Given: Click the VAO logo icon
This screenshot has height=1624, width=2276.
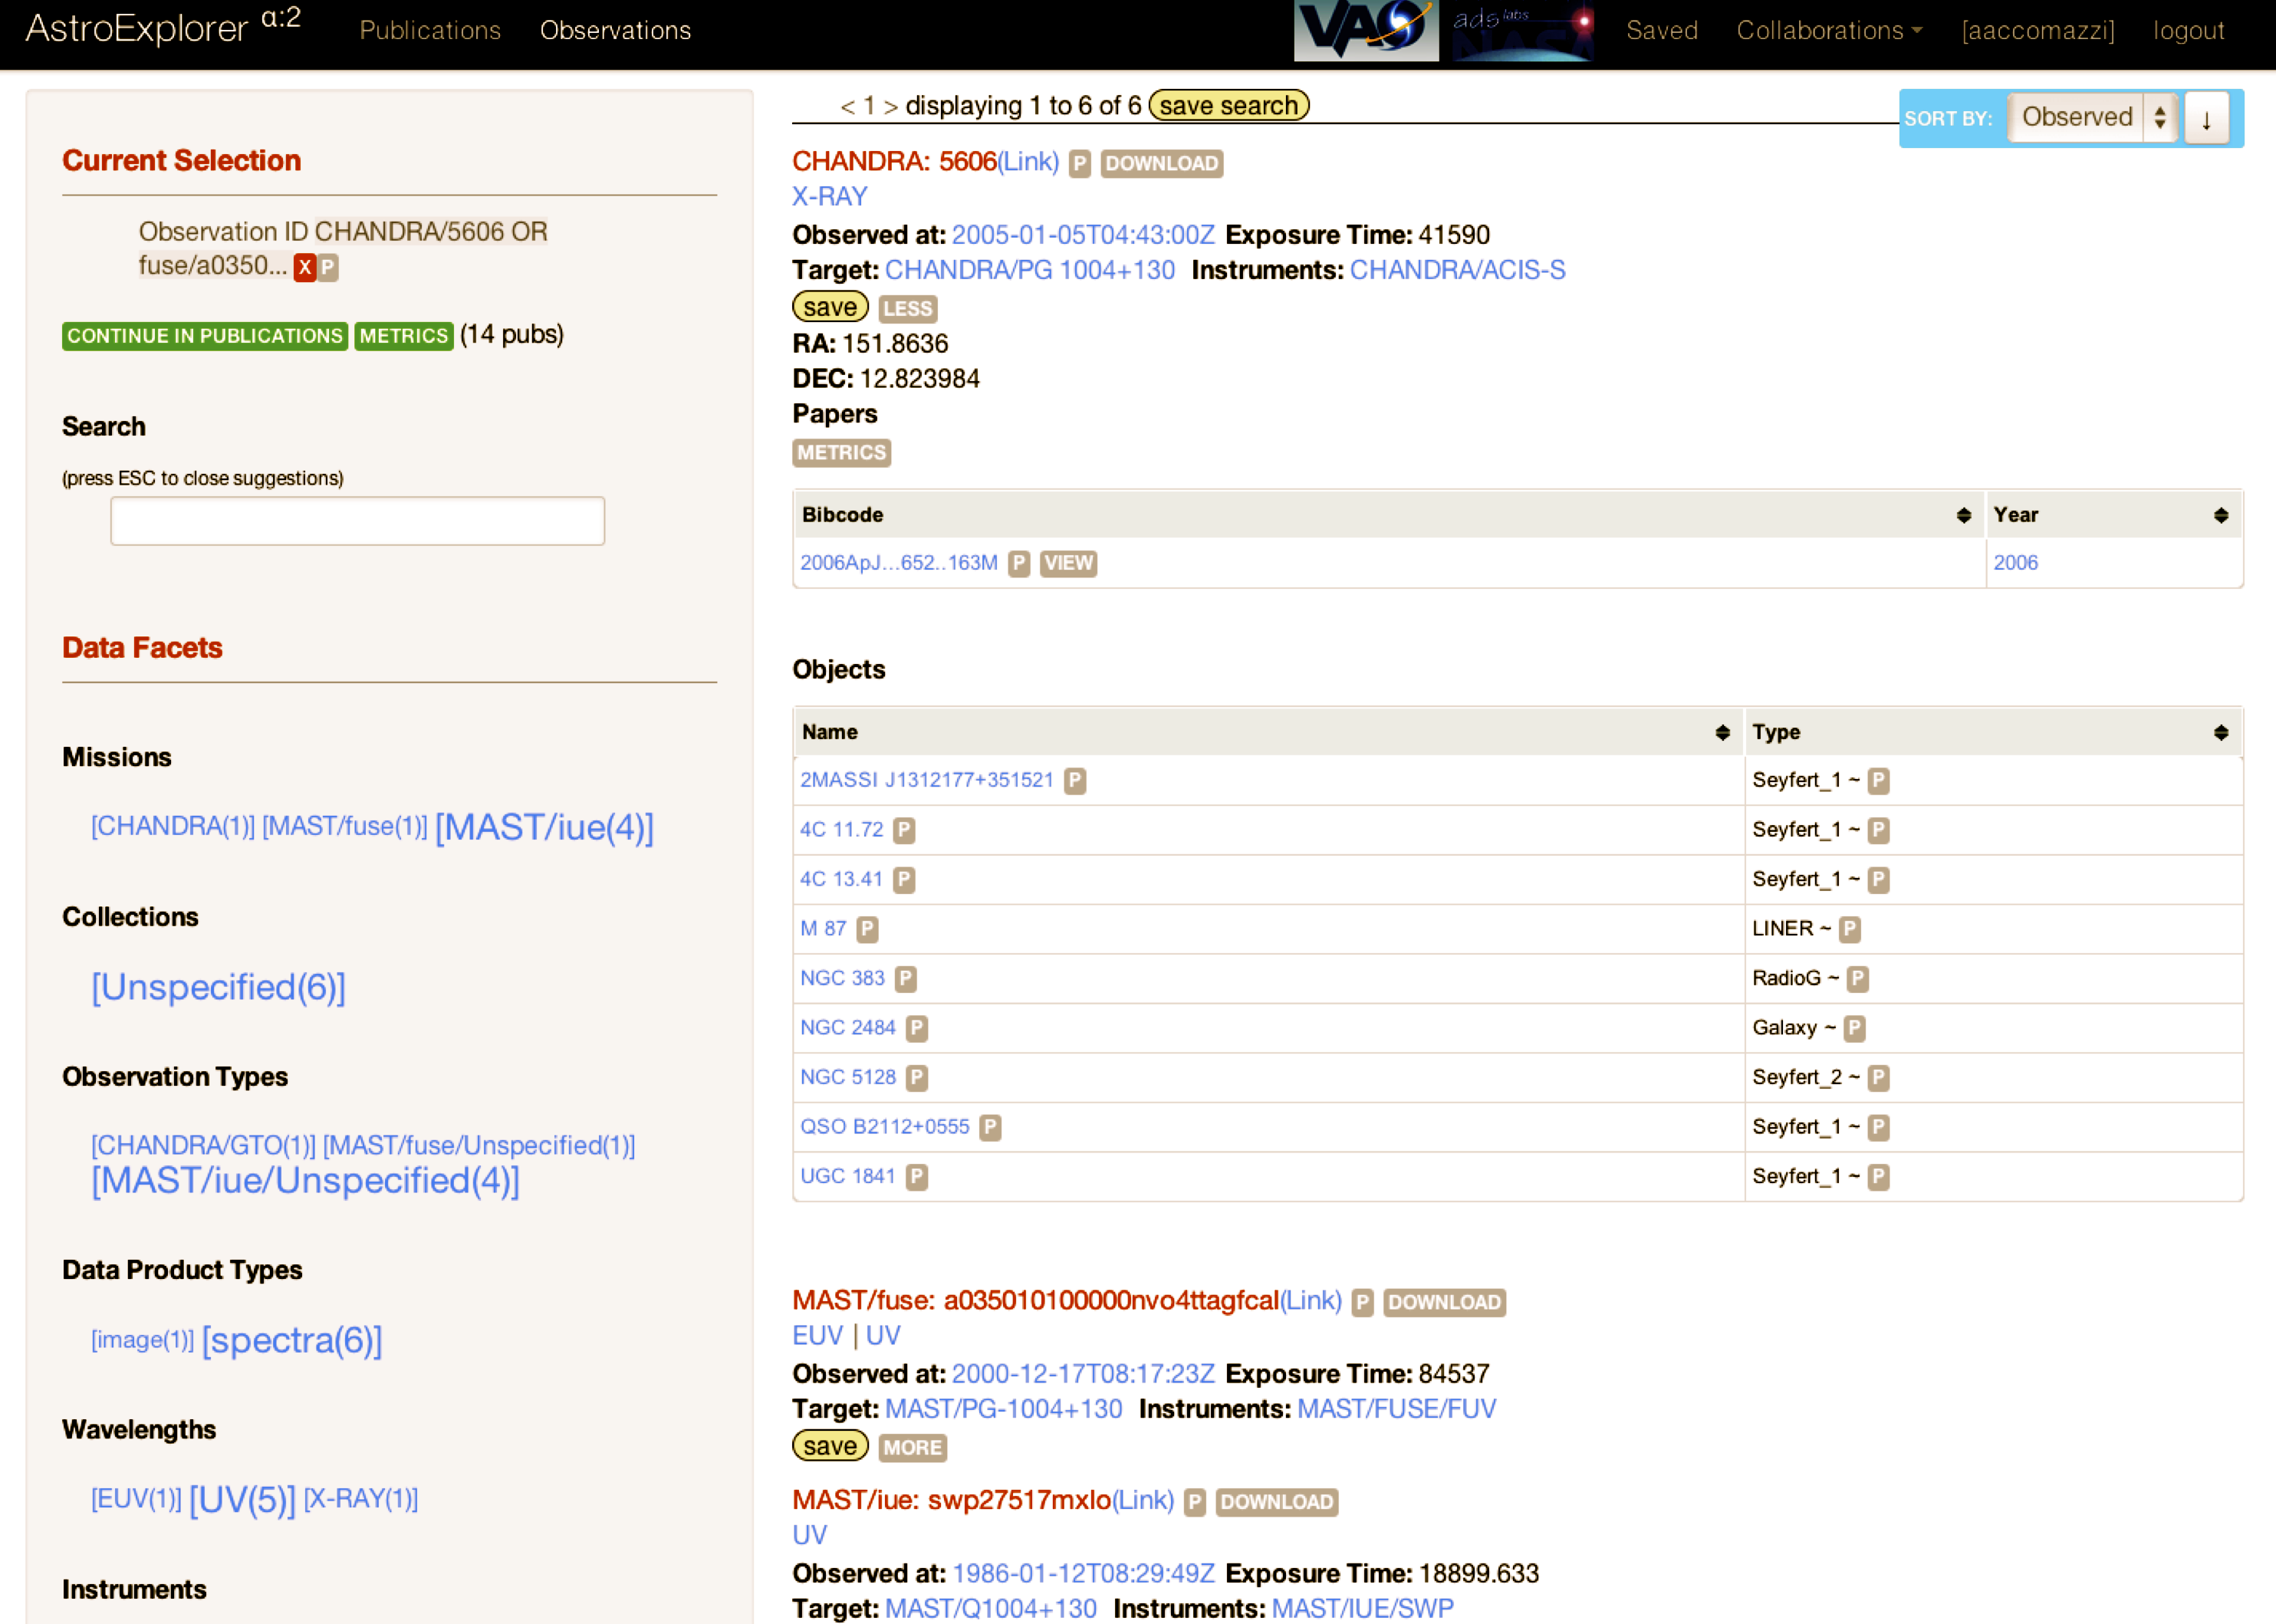Looking at the screenshot, I should coord(1365,30).
